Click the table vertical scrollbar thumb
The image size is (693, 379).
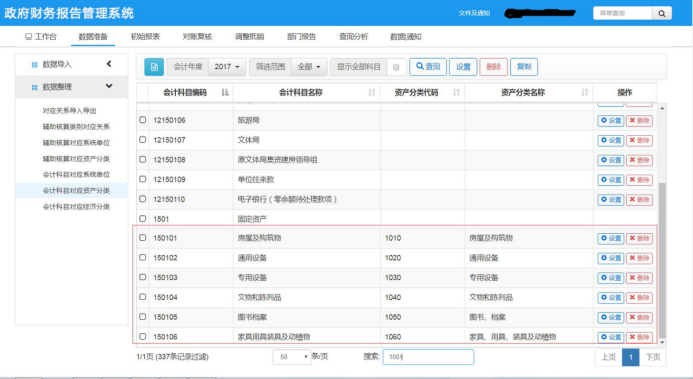tap(662, 261)
